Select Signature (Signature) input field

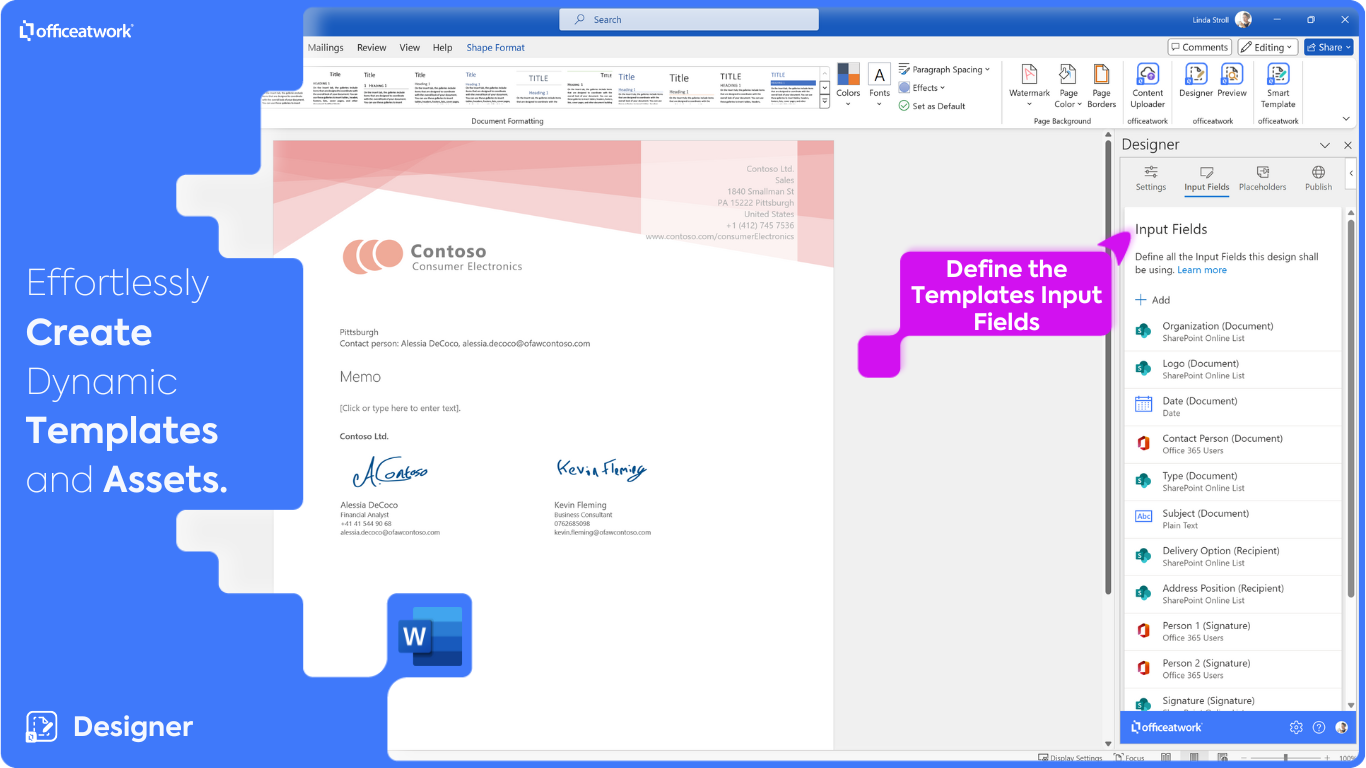1232,701
